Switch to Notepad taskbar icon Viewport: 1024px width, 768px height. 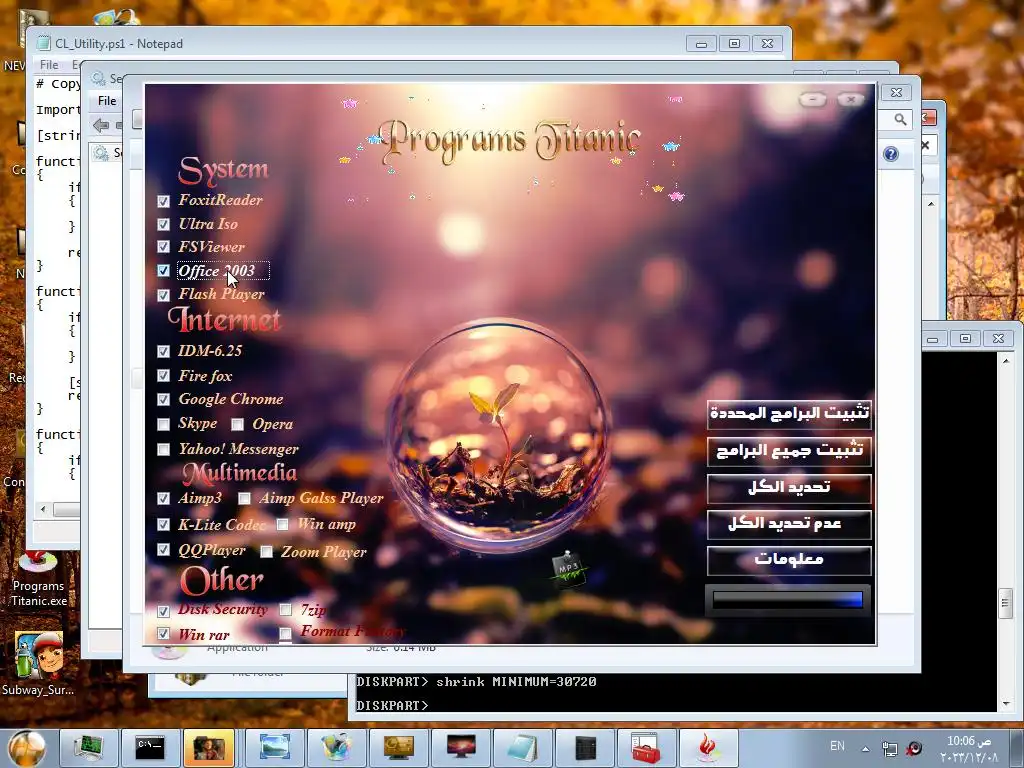point(522,748)
